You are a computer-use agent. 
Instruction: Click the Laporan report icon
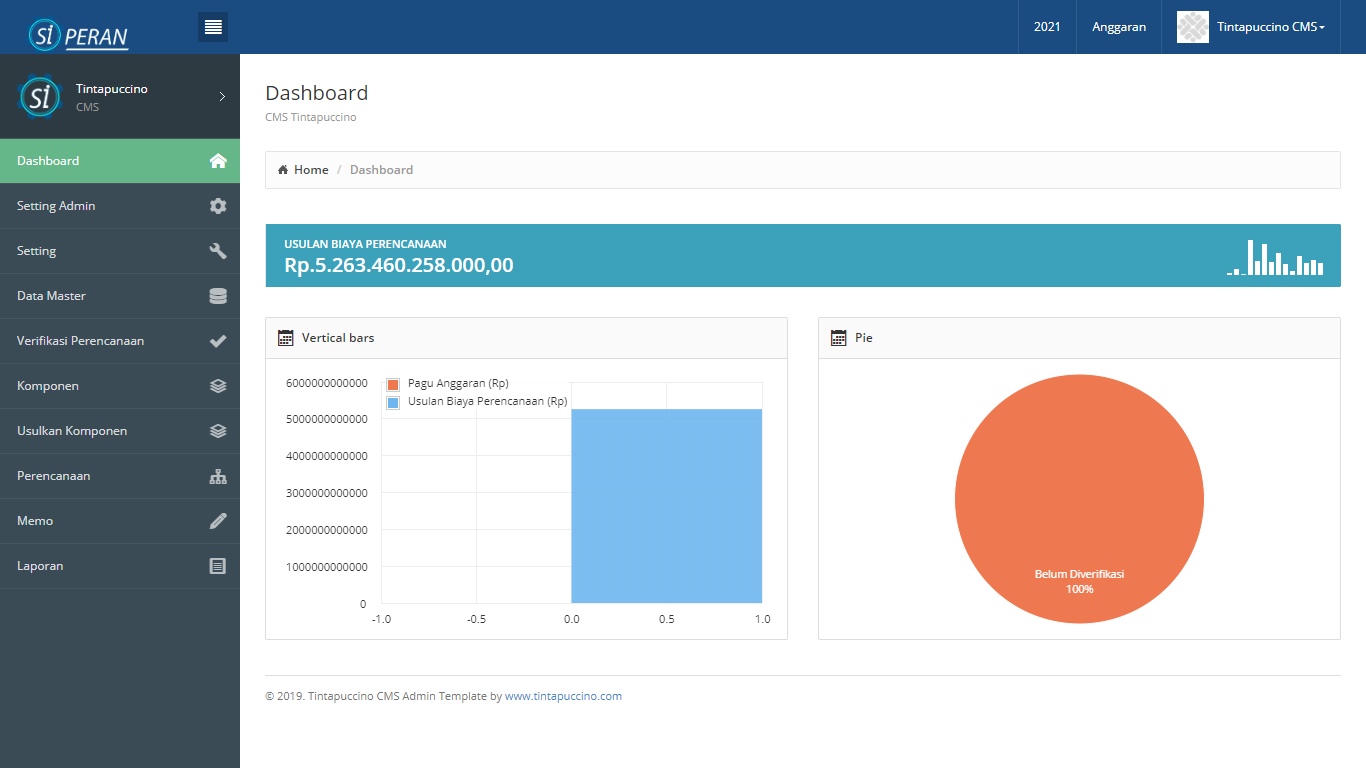tap(218, 566)
